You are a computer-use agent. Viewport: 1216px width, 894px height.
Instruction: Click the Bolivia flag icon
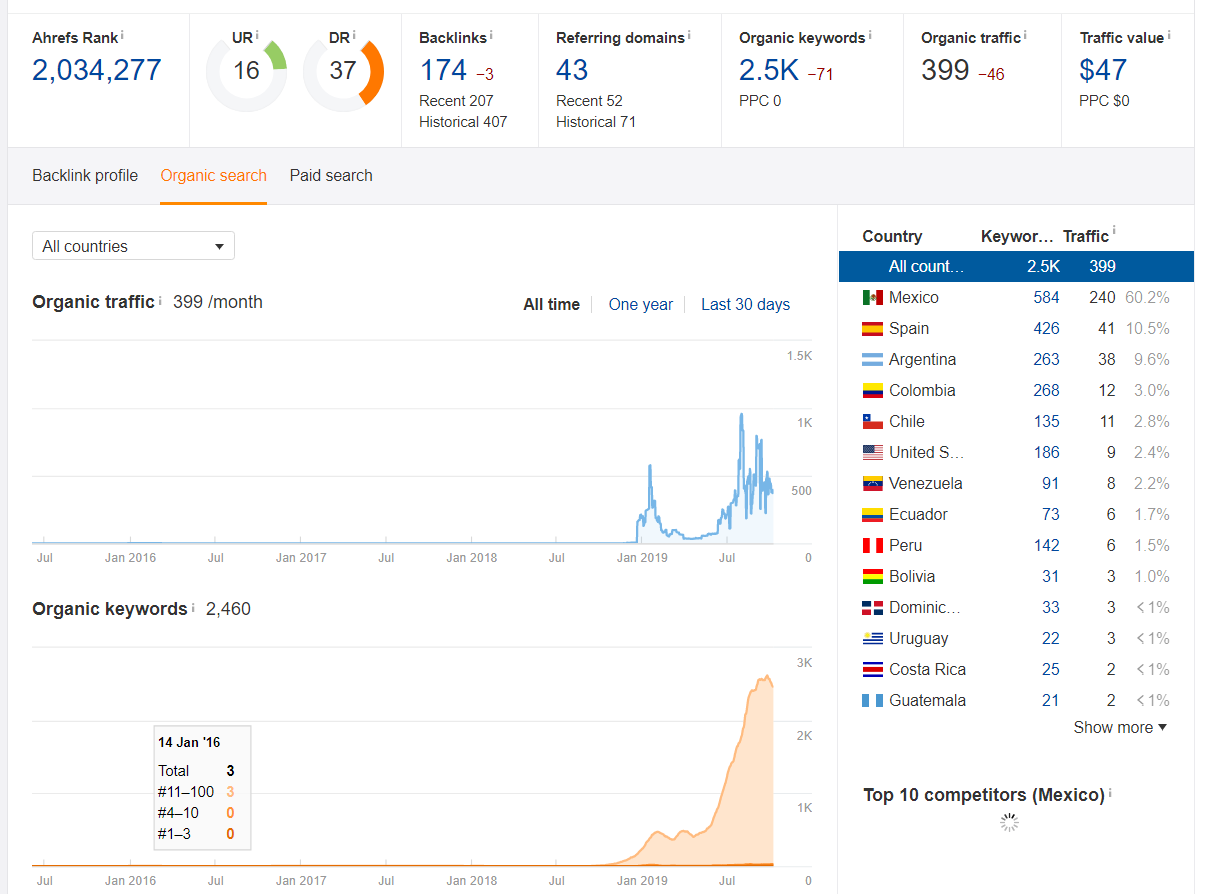point(872,577)
